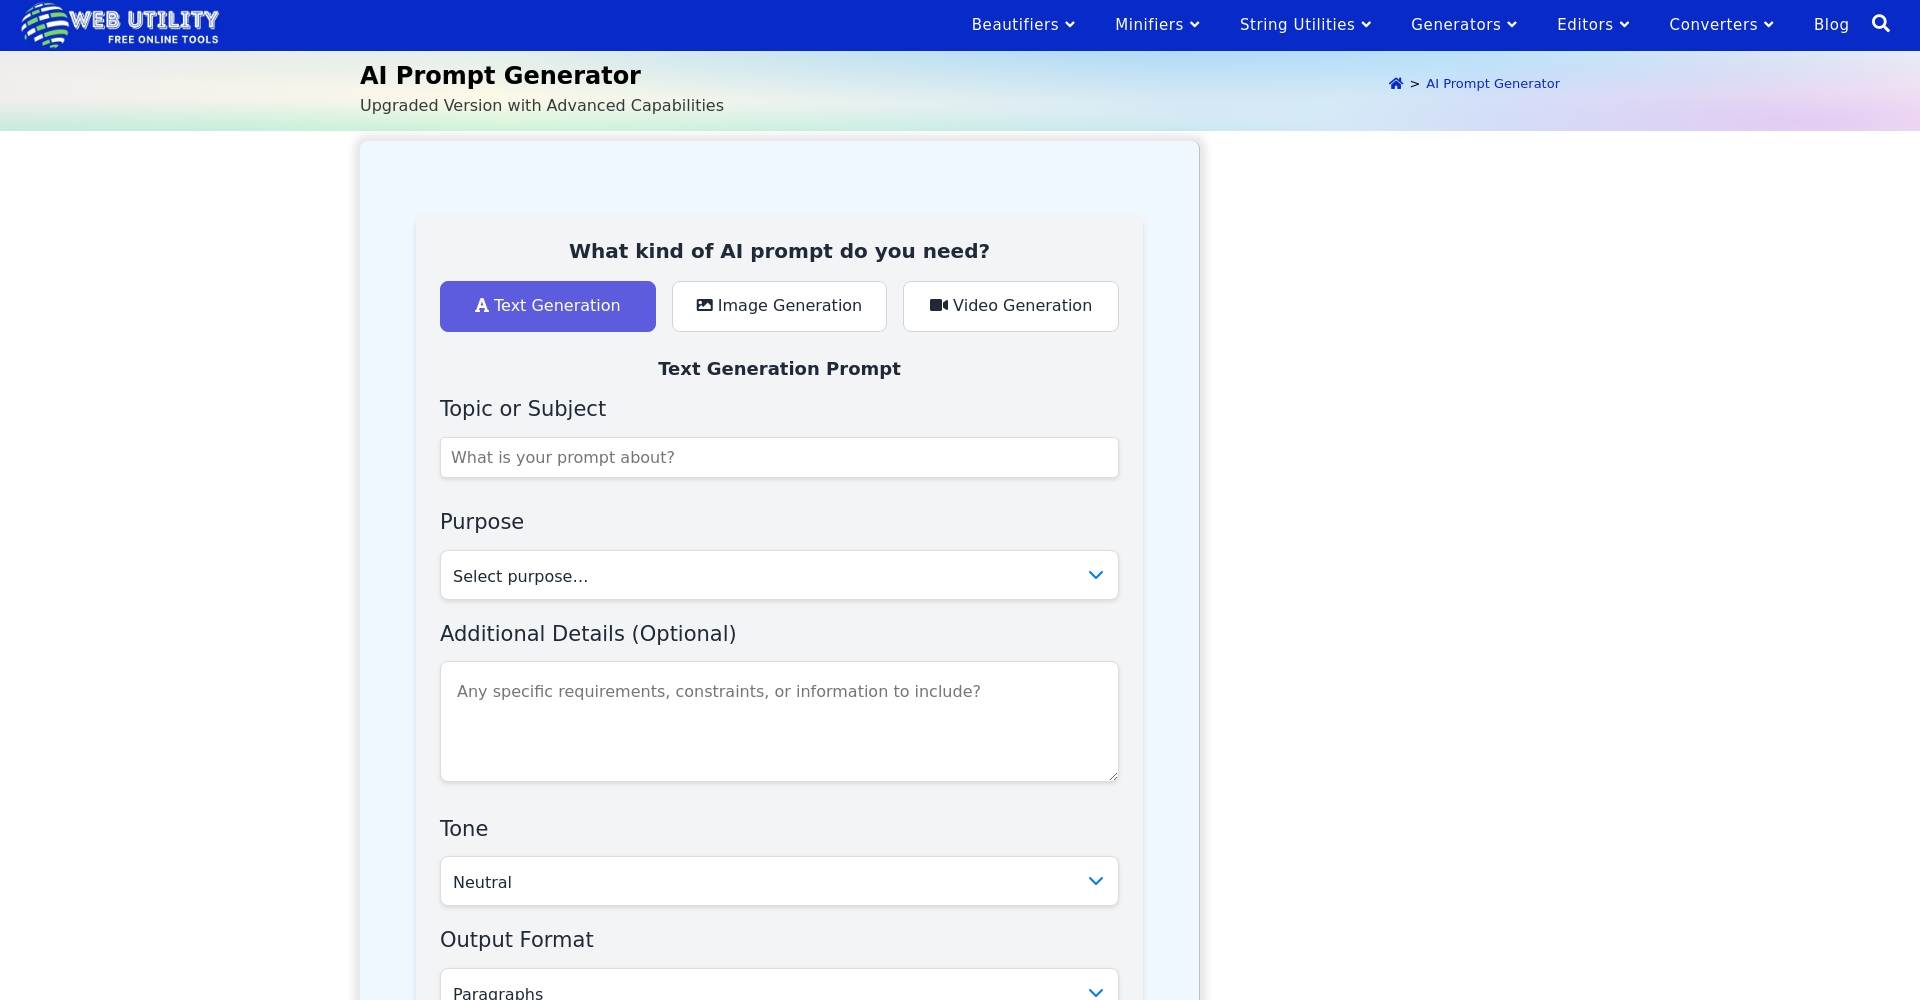Click the picture icon on Image Generation button
This screenshot has height=1000, width=1920.
tap(704, 305)
